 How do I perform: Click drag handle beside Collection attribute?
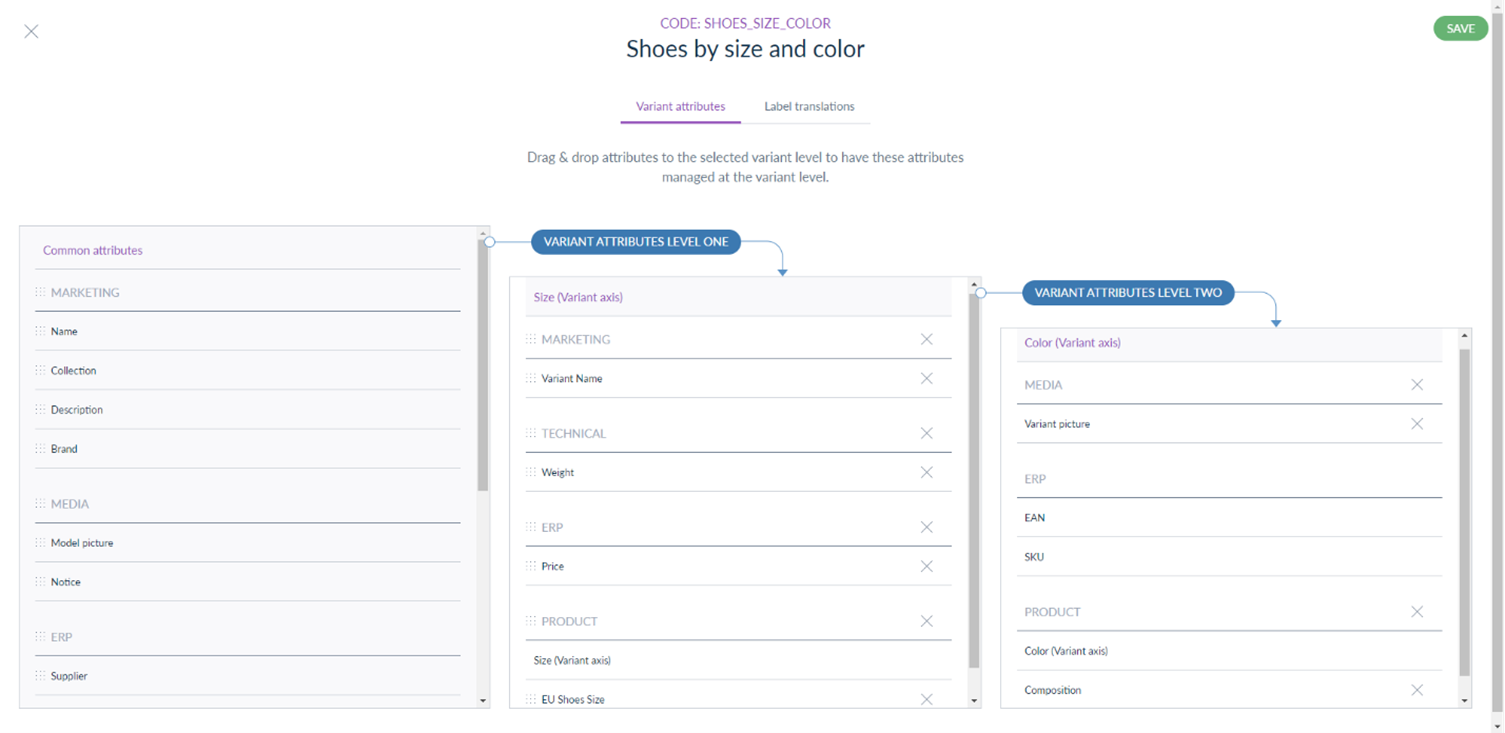click(40, 370)
